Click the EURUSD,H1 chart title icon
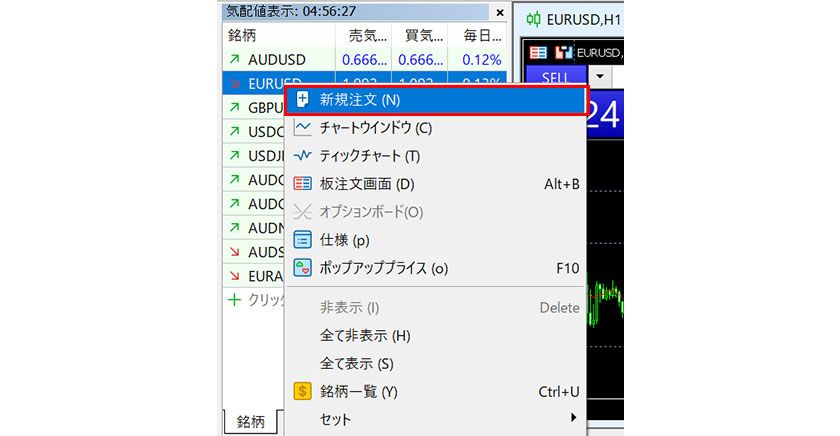This screenshot has height=436, width=840. [x=533, y=18]
